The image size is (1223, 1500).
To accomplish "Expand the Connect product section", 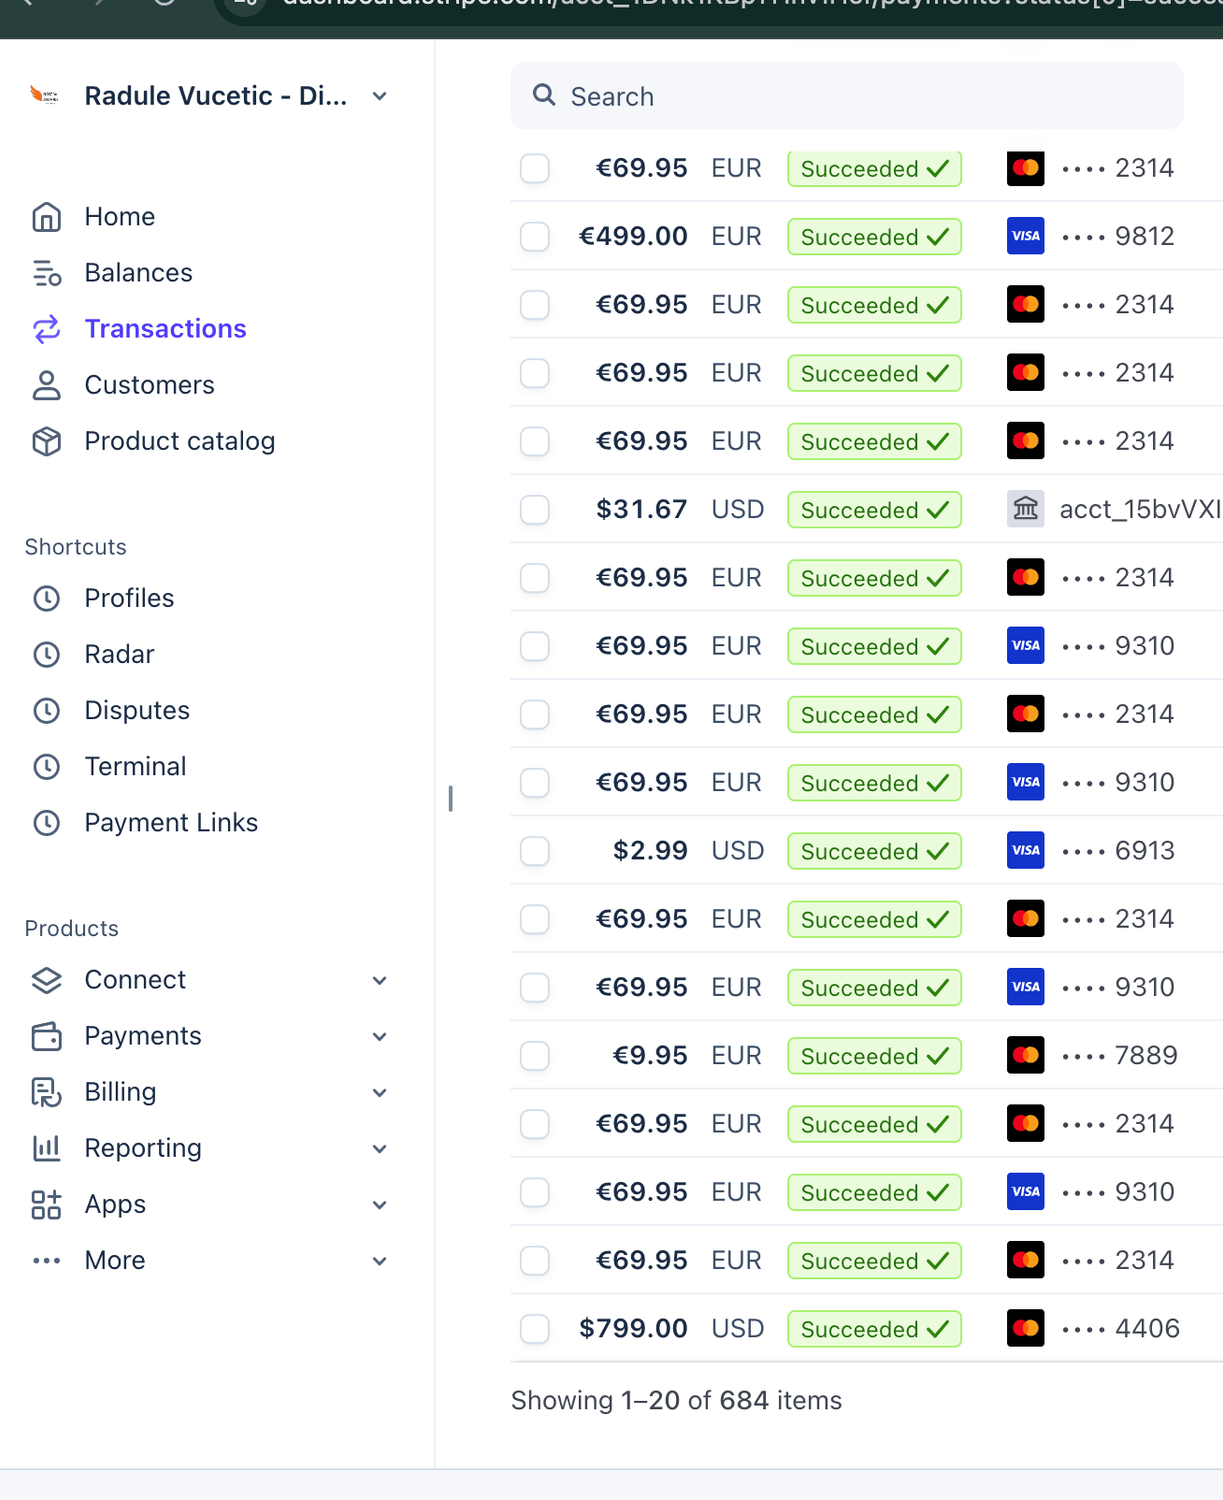I will click(379, 980).
